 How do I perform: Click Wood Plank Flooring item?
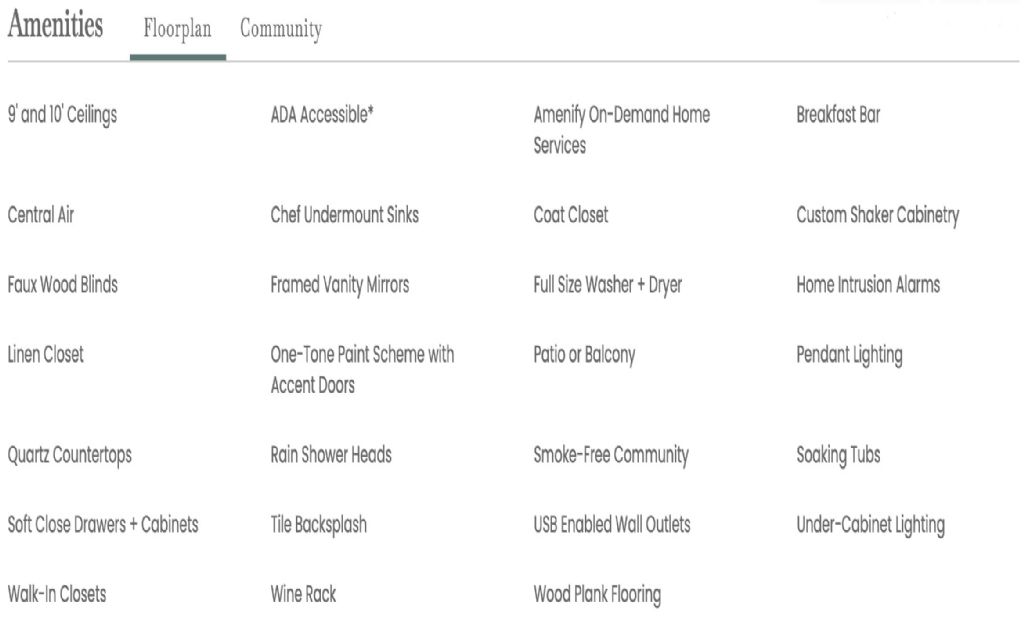tap(597, 595)
